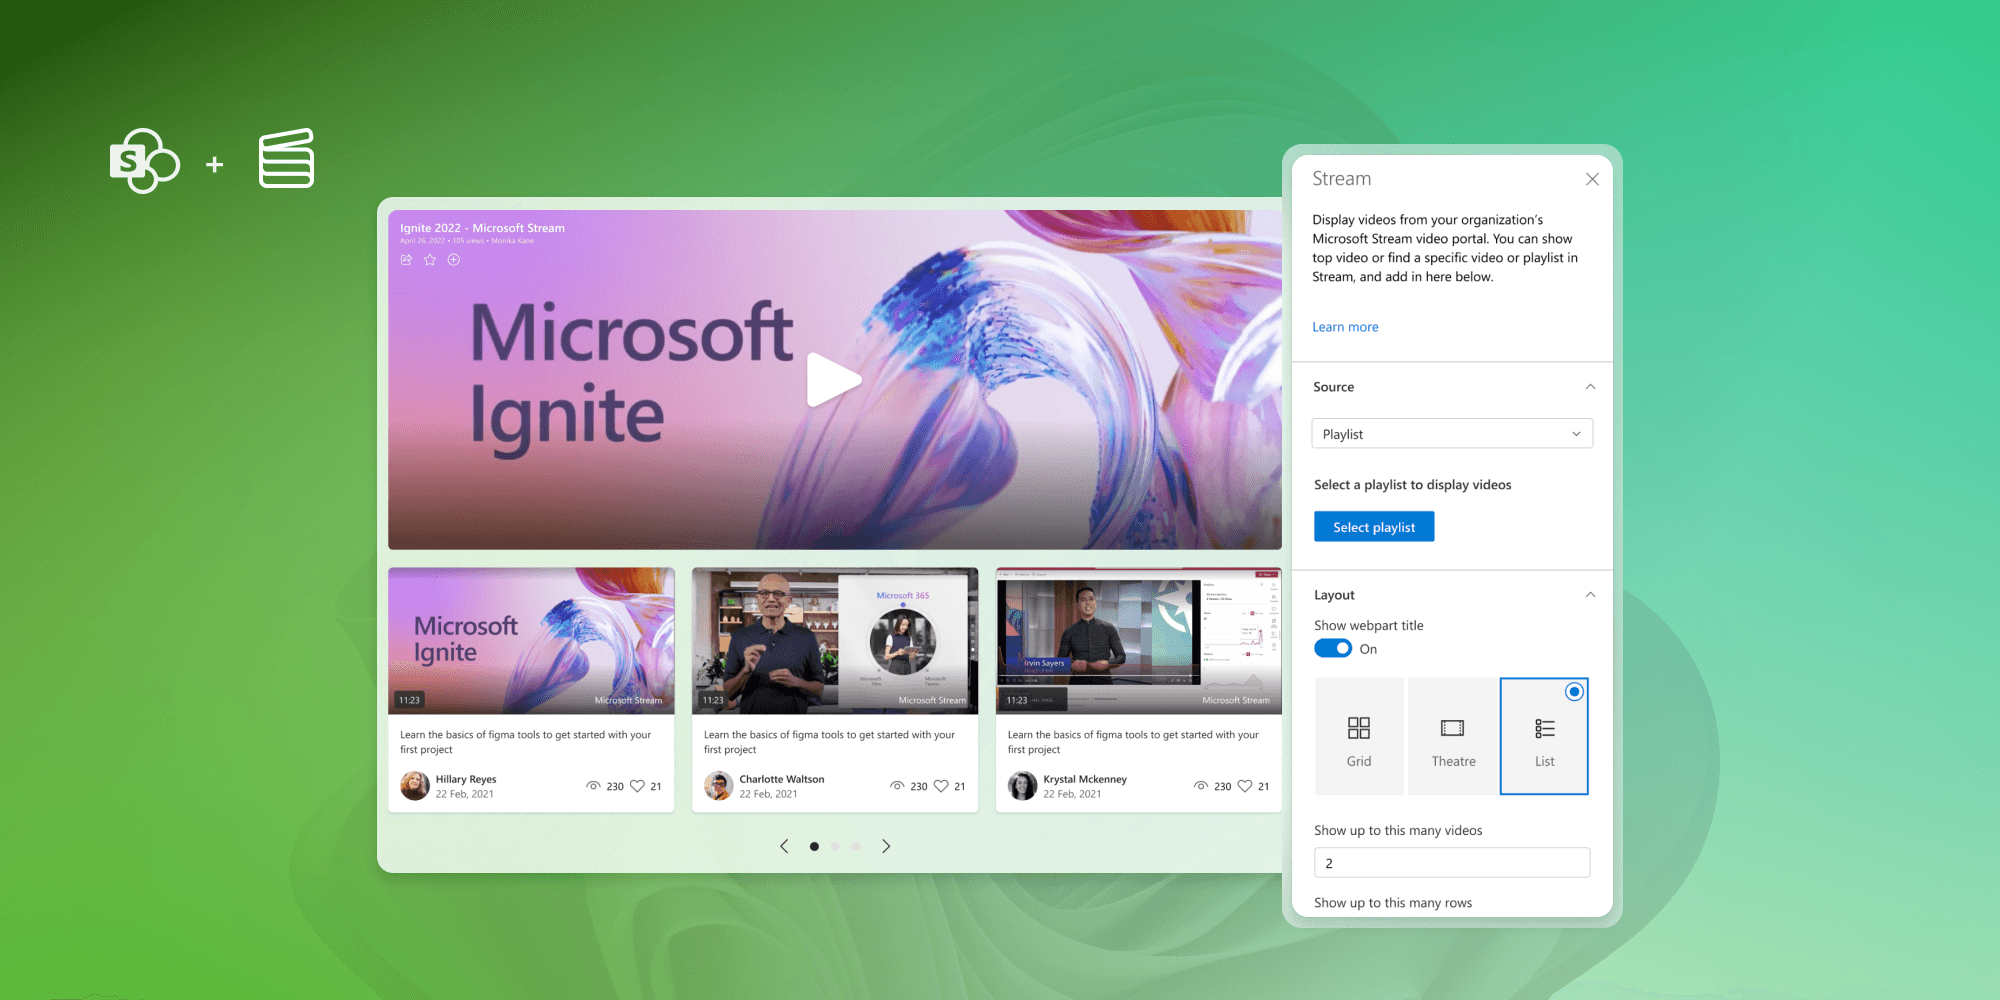Image resolution: width=2000 pixels, height=1000 pixels.
Task: Open Hillary Reyes avatar
Action: pyautogui.click(x=415, y=786)
